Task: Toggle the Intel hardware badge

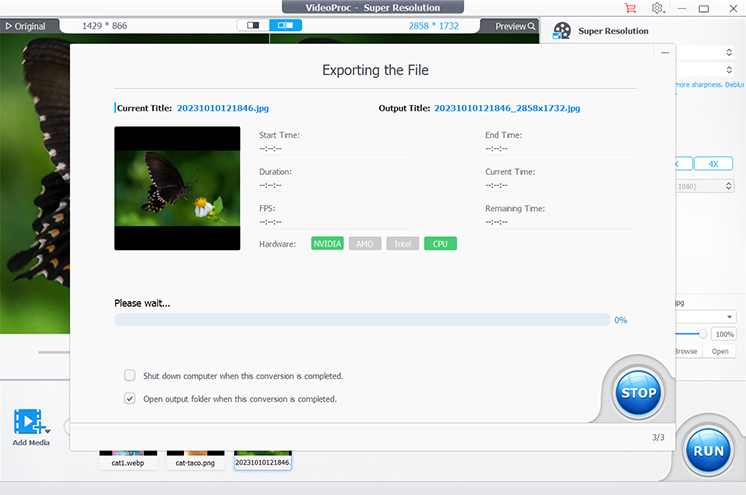Action: 402,244
